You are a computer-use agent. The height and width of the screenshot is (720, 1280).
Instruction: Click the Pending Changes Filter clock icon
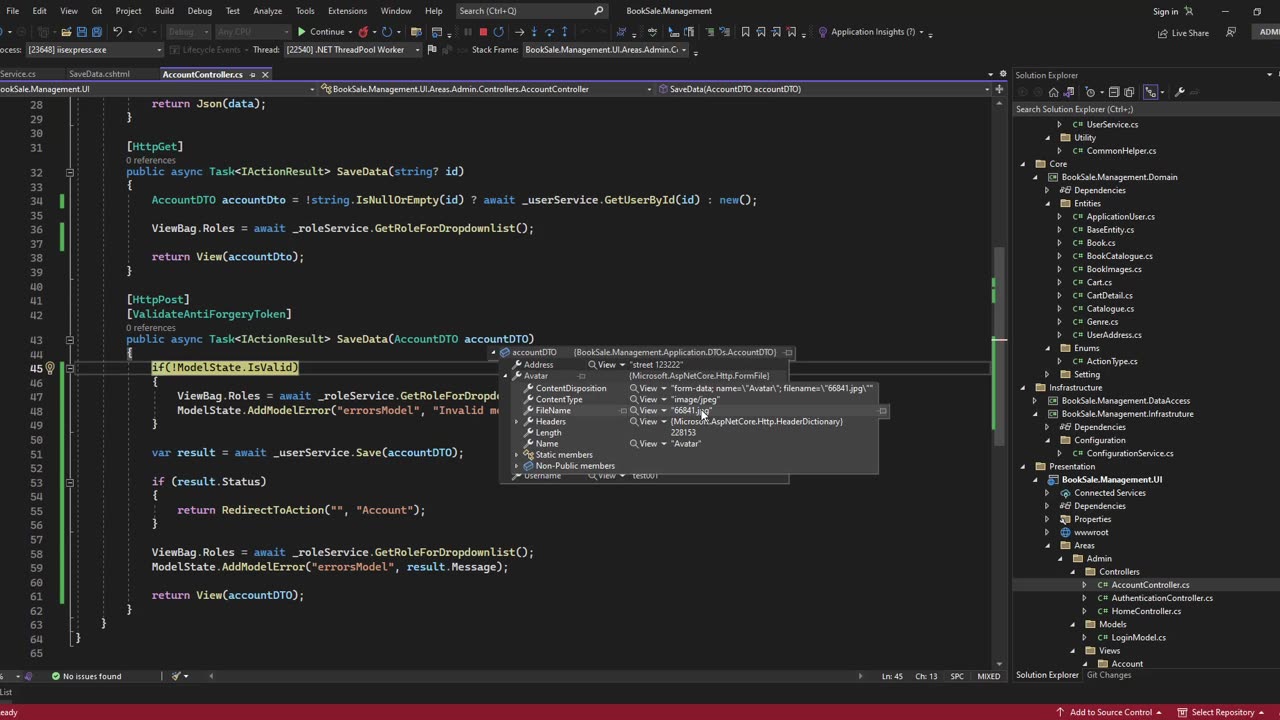1091,92
